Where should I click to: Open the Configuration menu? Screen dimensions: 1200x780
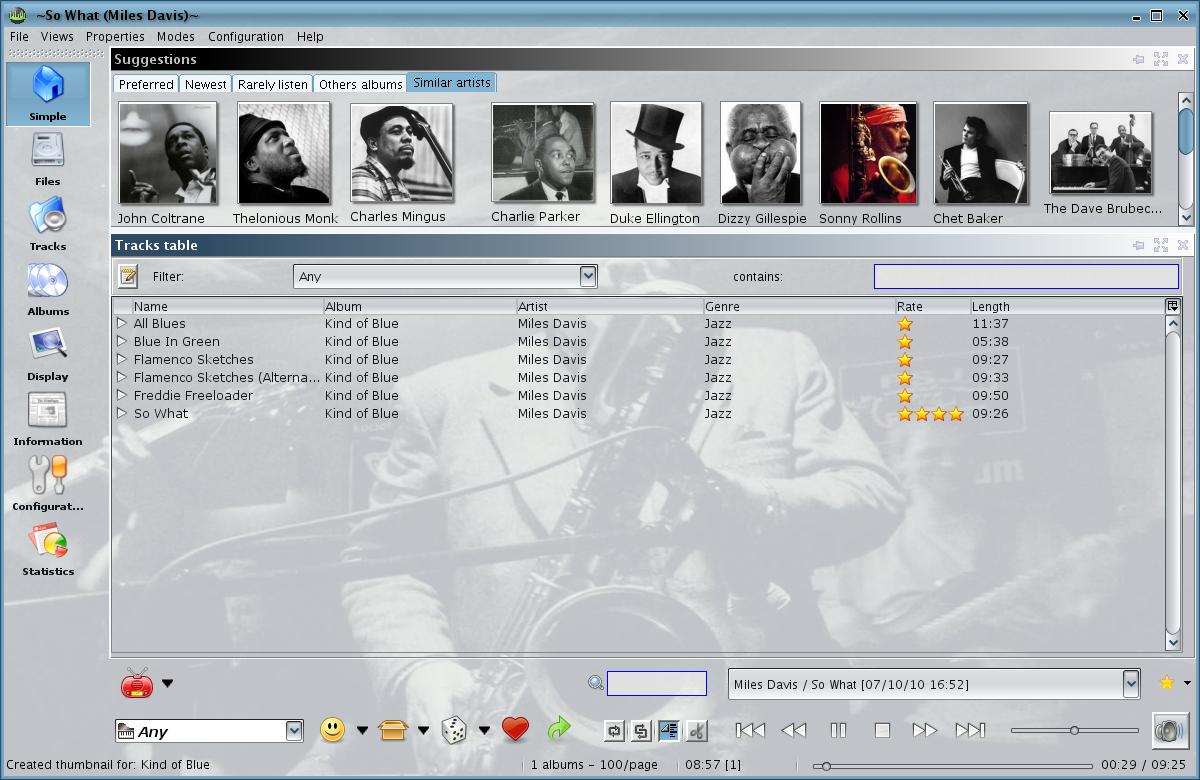(246, 36)
